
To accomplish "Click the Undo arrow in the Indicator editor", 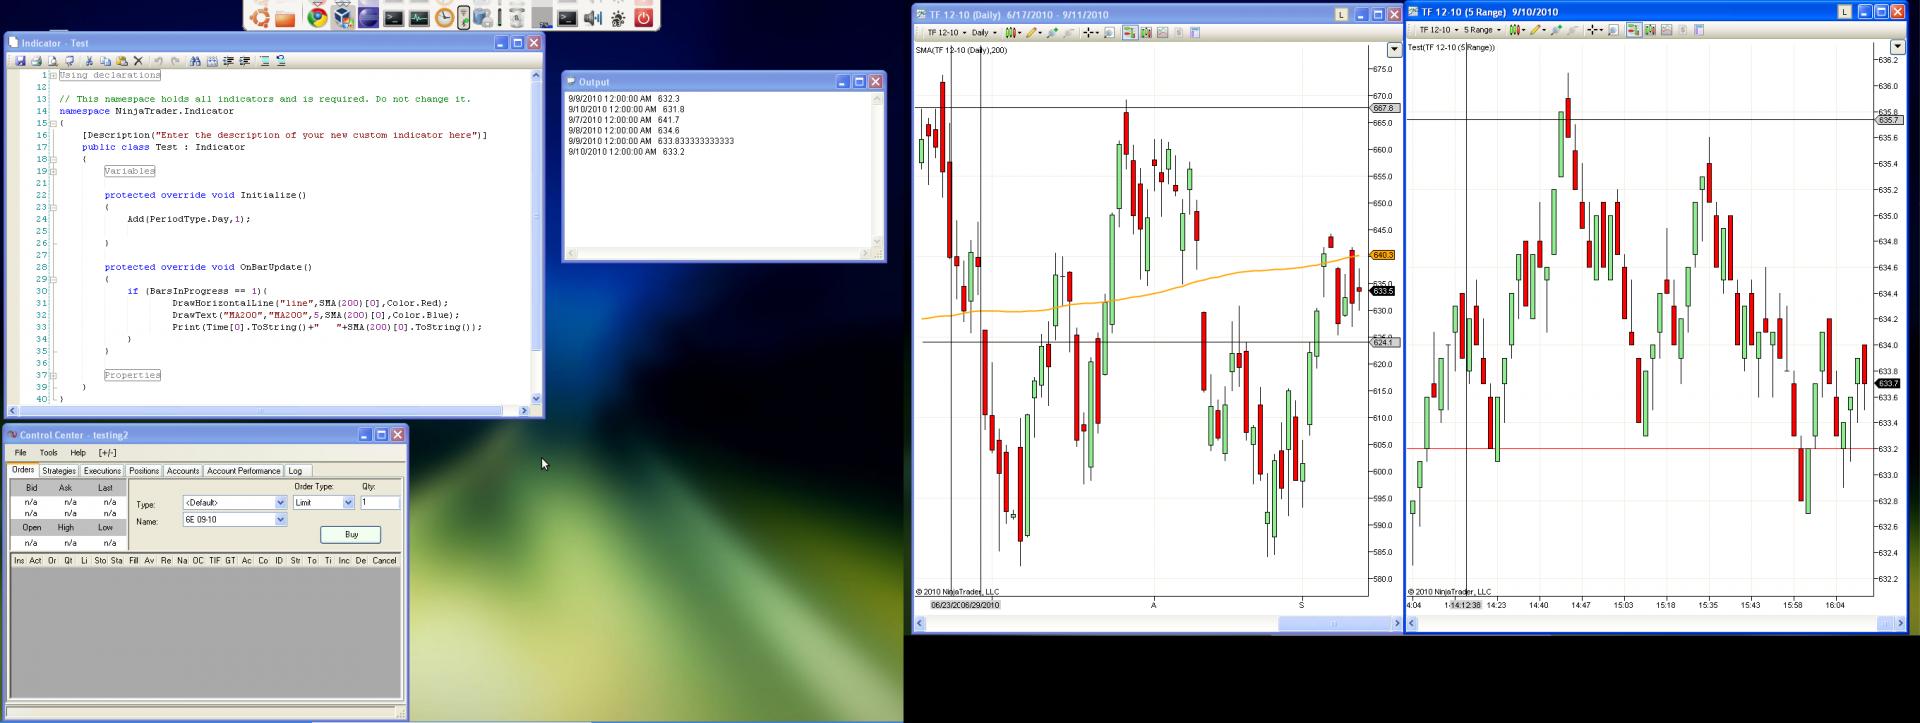I will [x=158, y=61].
